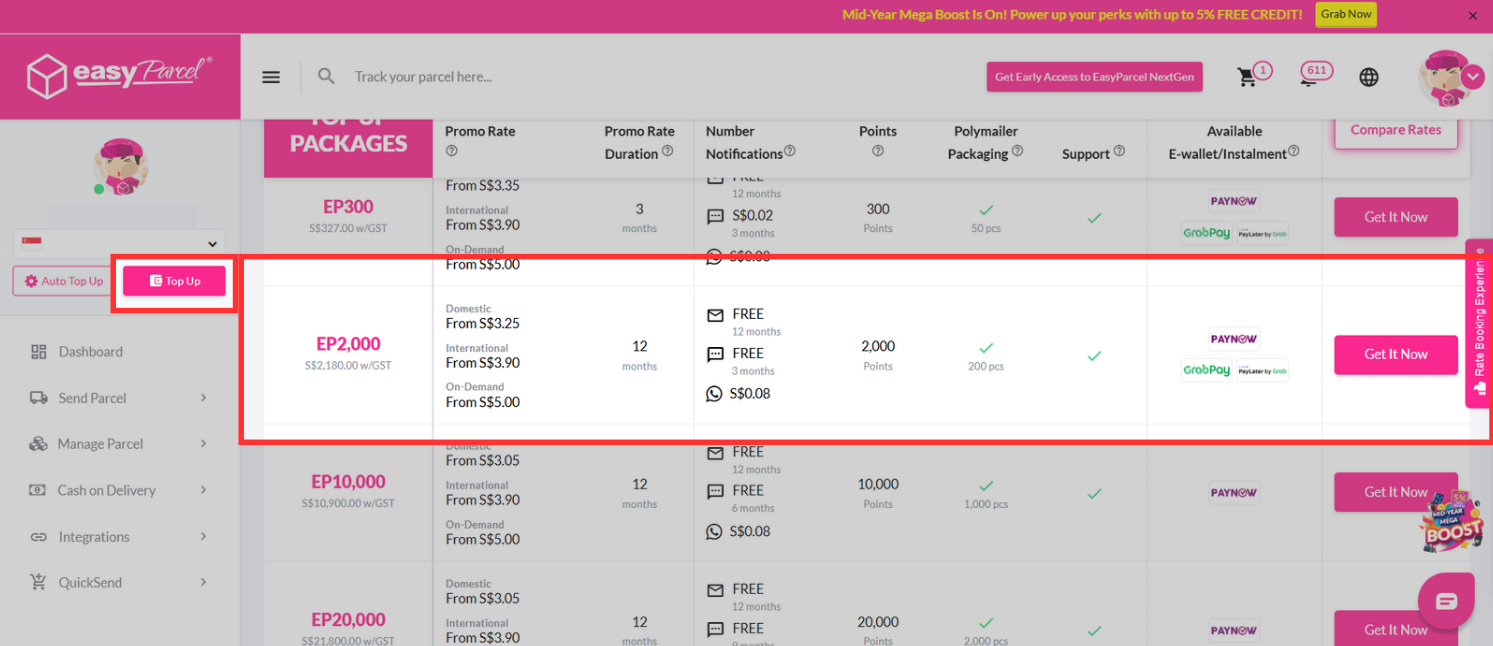
Task: Expand Send Parcel chevron arrow
Action: tap(203, 398)
